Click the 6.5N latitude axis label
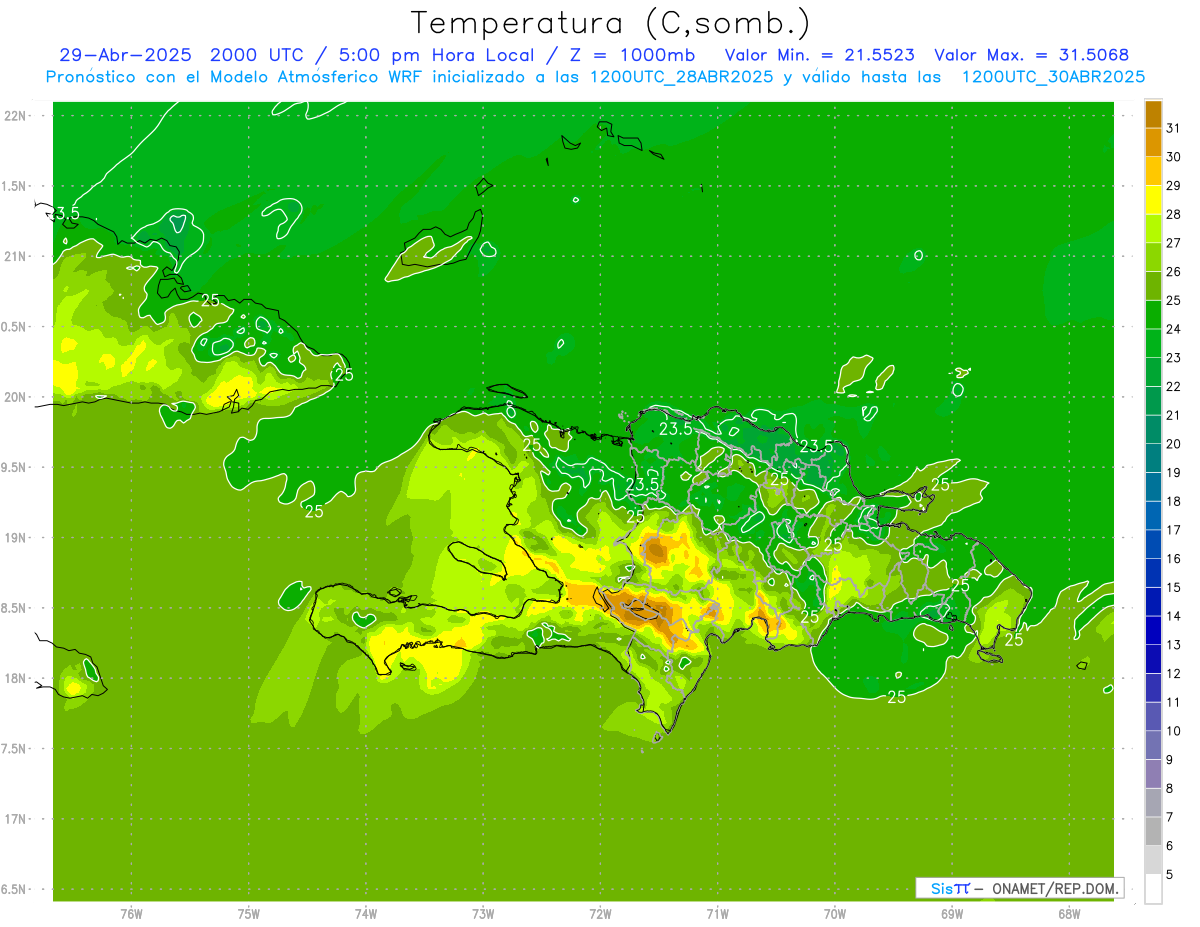Image resolution: width=1200 pixels, height=927 pixels. click(x=14, y=889)
